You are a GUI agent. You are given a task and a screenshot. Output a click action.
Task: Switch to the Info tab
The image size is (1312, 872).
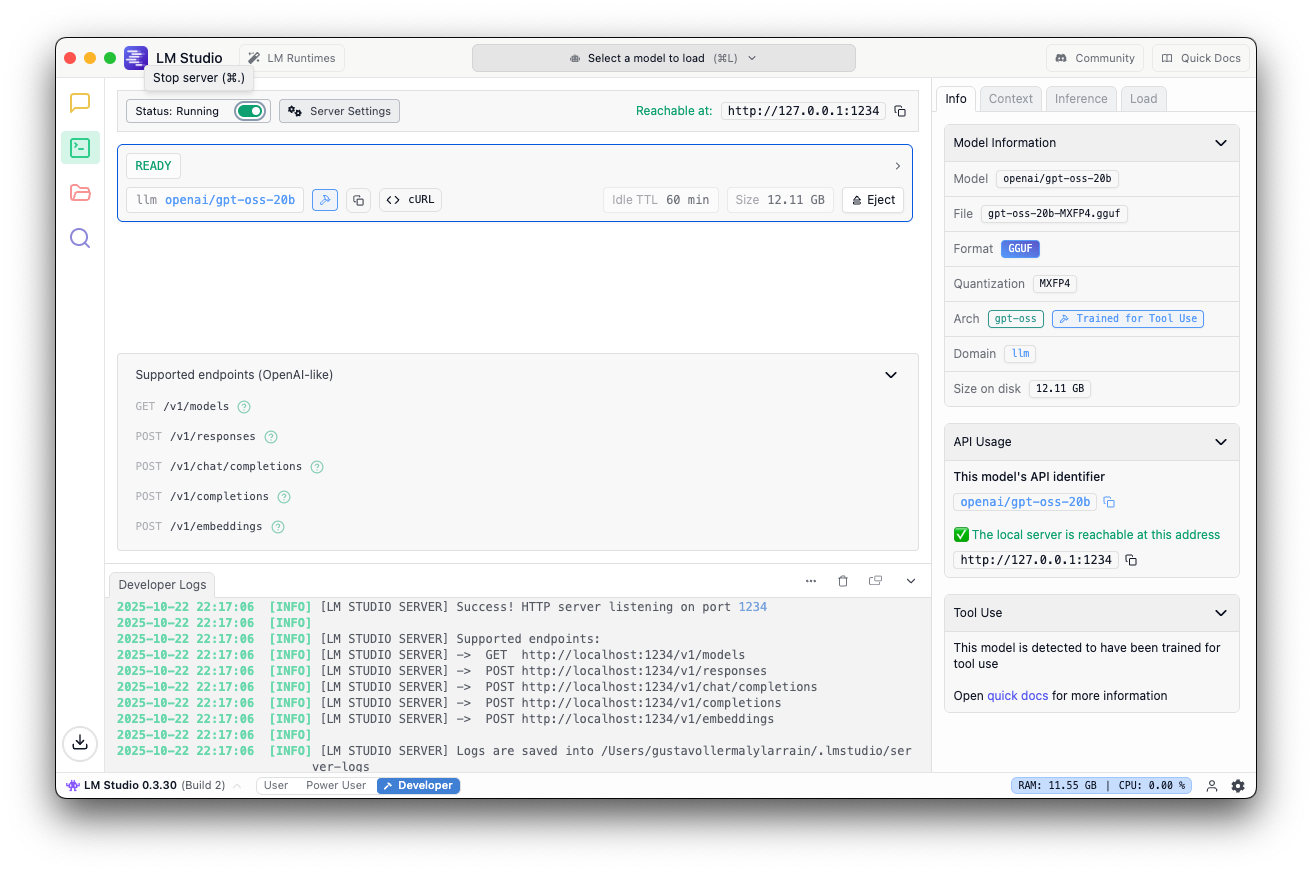pyautogui.click(x=956, y=98)
